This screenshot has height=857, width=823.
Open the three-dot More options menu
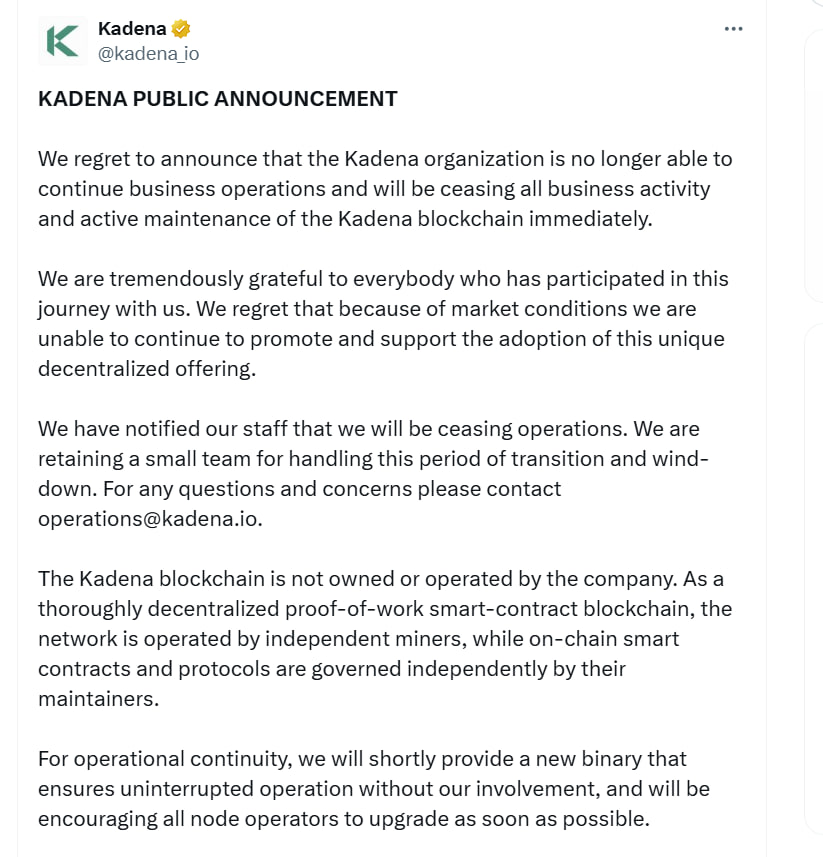coord(733,29)
